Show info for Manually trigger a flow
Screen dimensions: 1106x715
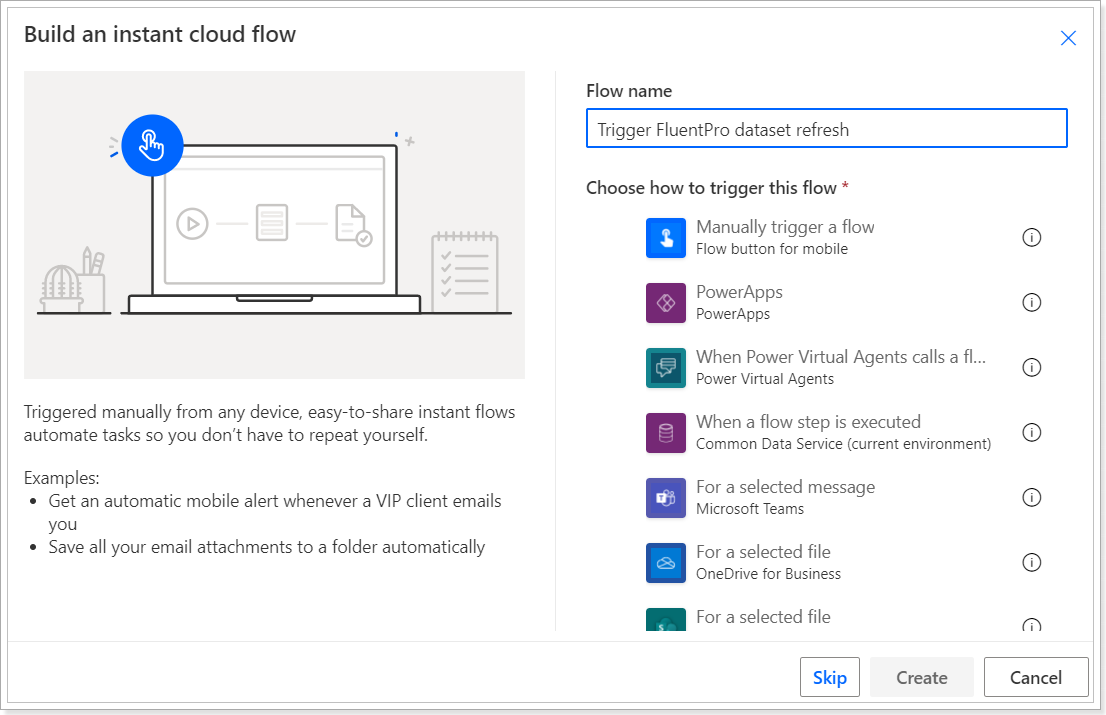point(1031,238)
